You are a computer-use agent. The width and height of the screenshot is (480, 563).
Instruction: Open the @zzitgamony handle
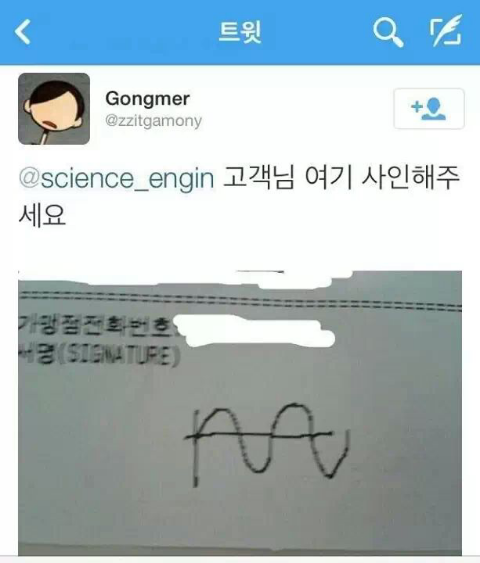(x=153, y=121)
